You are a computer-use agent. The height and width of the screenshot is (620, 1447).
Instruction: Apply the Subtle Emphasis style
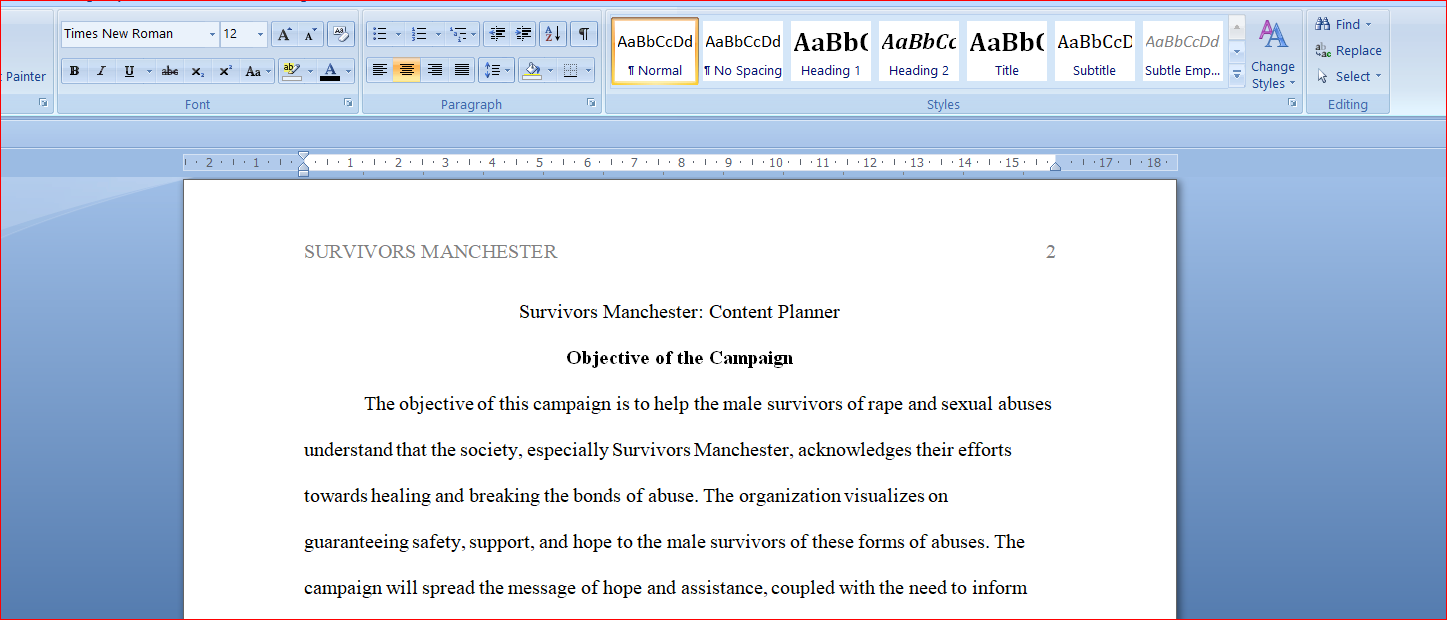[1183, 50]
